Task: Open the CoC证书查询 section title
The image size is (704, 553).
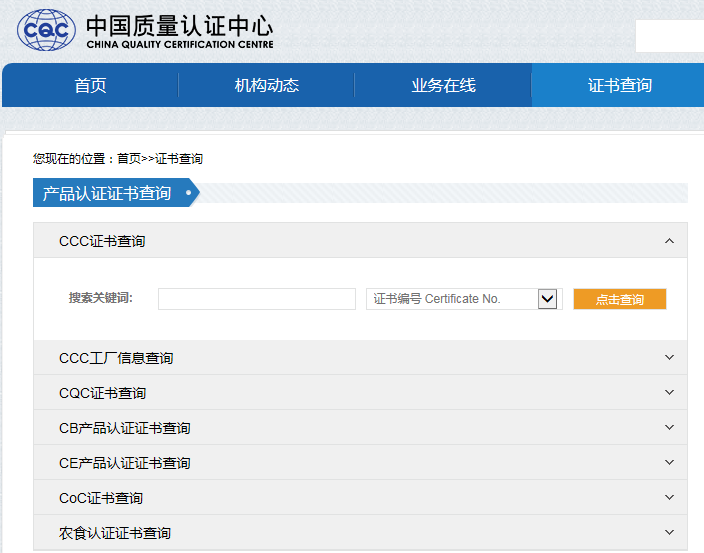Action: tap(101, 498)
